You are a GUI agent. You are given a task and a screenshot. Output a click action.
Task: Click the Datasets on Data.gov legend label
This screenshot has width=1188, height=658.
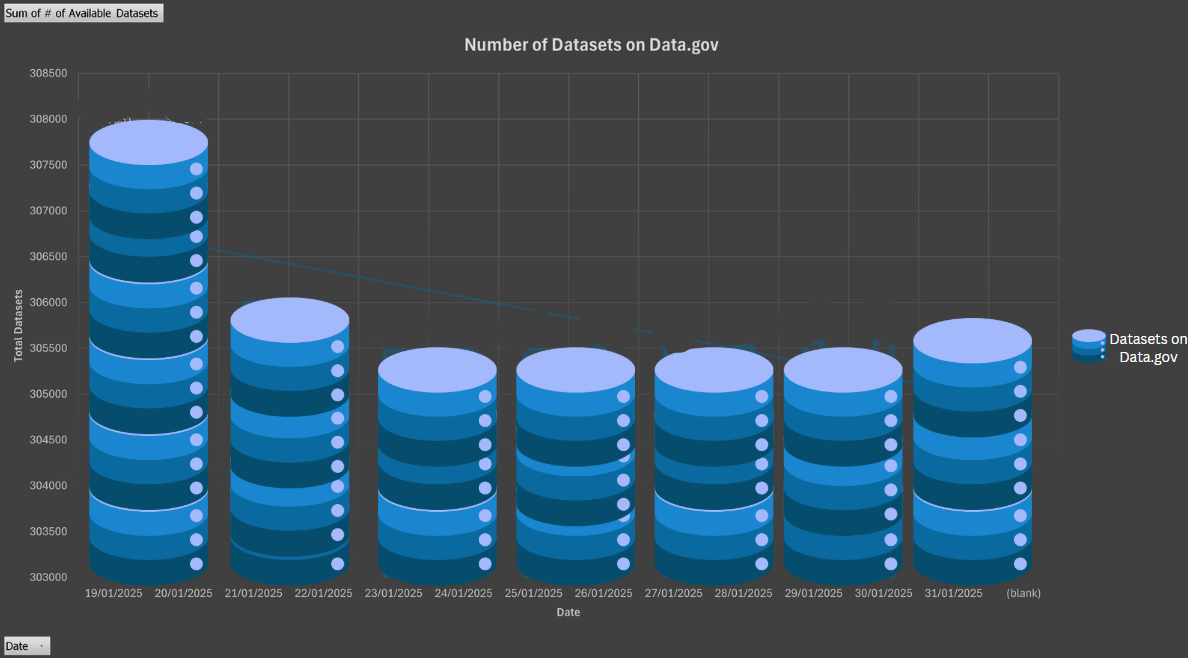[1147, 347]
